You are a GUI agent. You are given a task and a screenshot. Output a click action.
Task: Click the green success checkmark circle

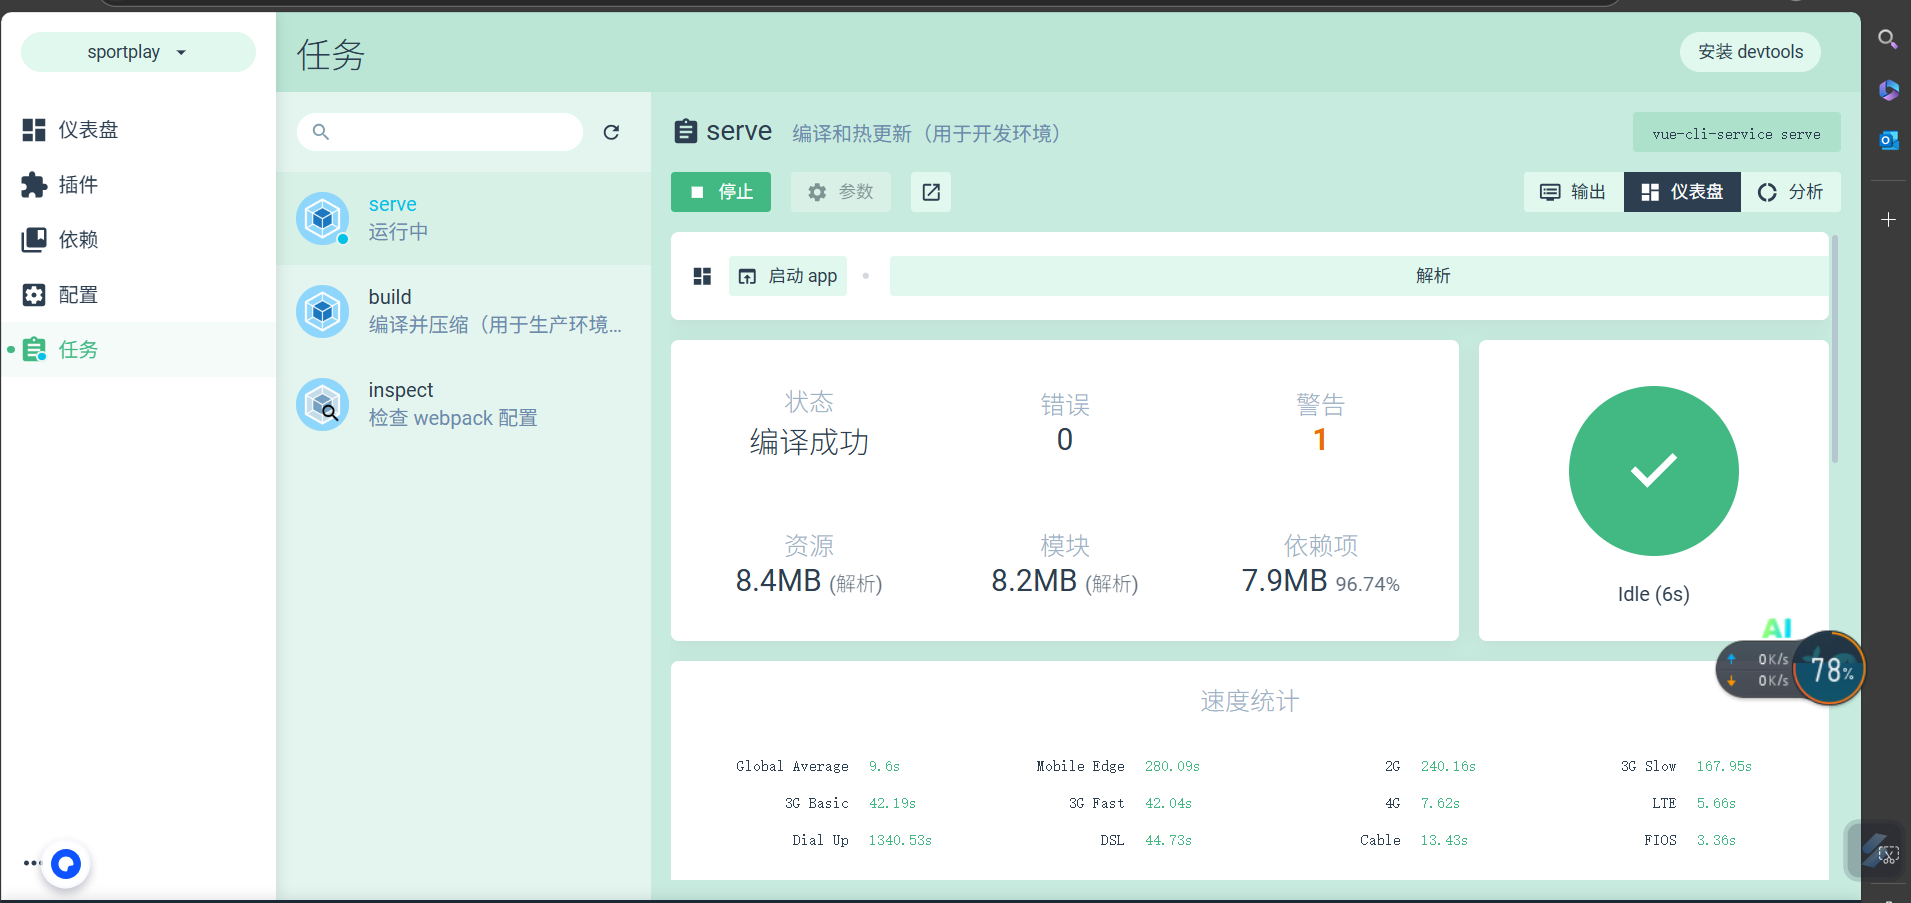click(1654, 471)
